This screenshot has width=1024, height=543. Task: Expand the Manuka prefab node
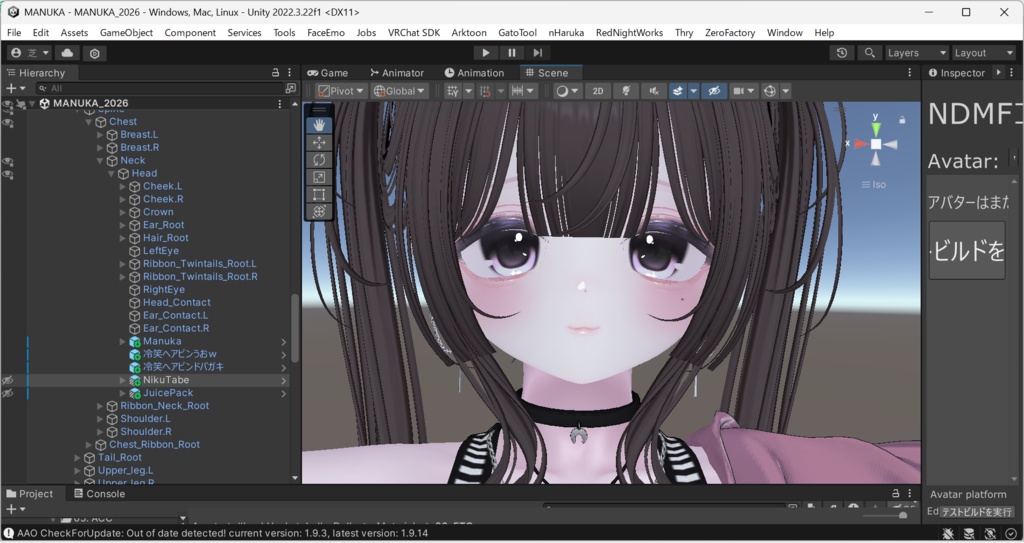[123, 341]
